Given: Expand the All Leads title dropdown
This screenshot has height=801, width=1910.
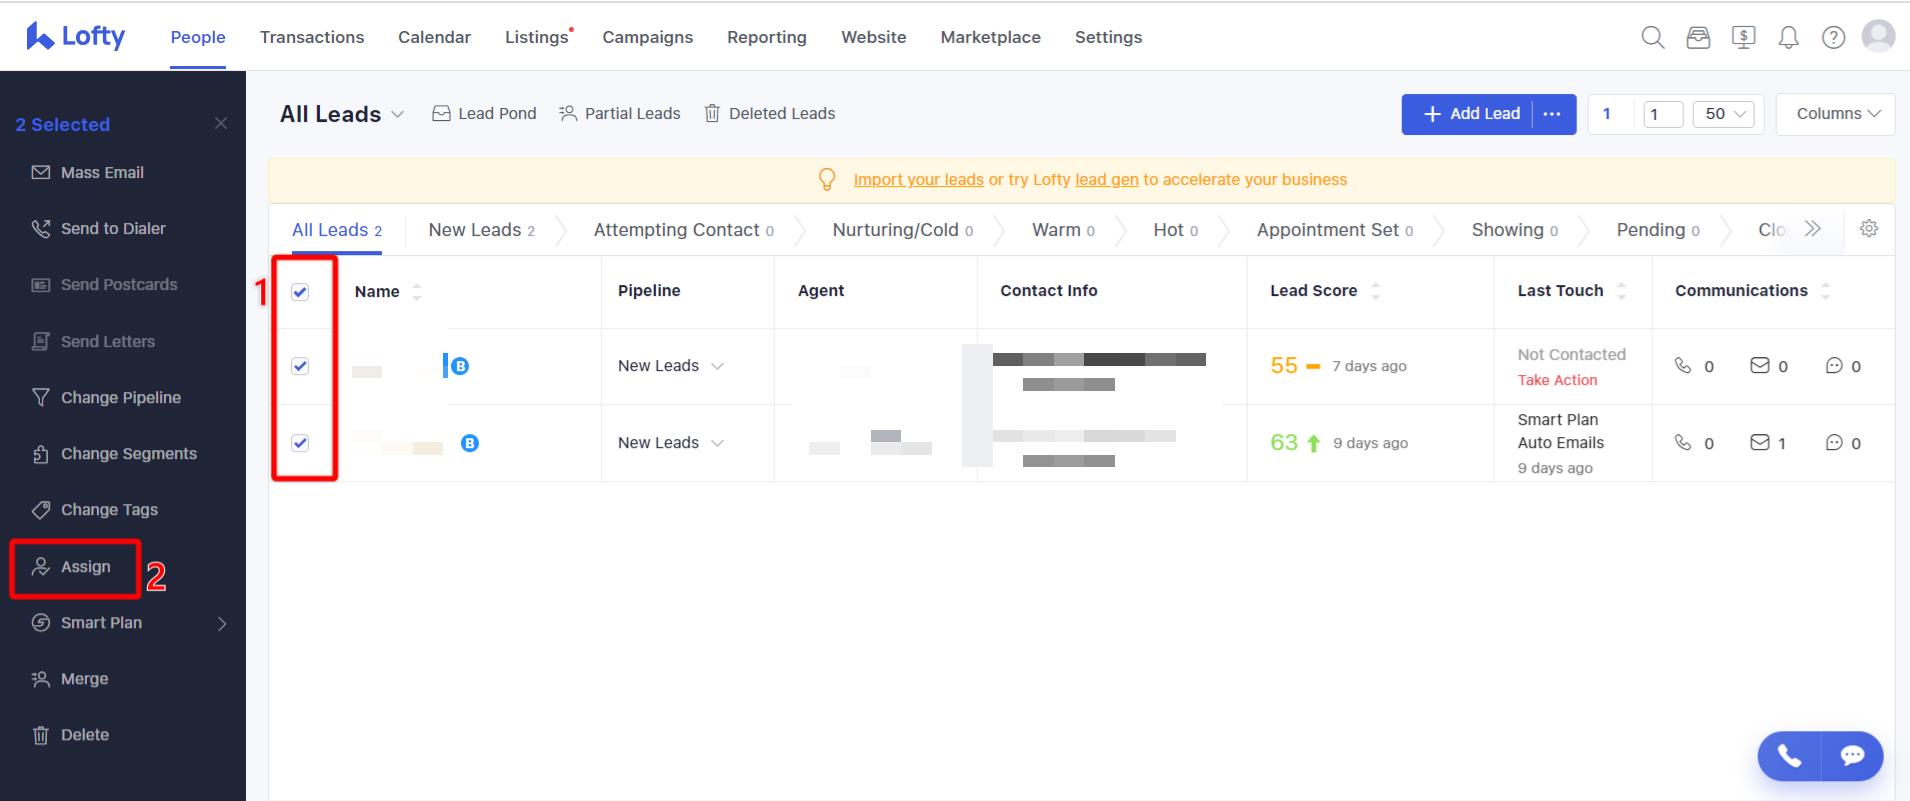Looking at the screenshot, I should click(x=397, y=114).
